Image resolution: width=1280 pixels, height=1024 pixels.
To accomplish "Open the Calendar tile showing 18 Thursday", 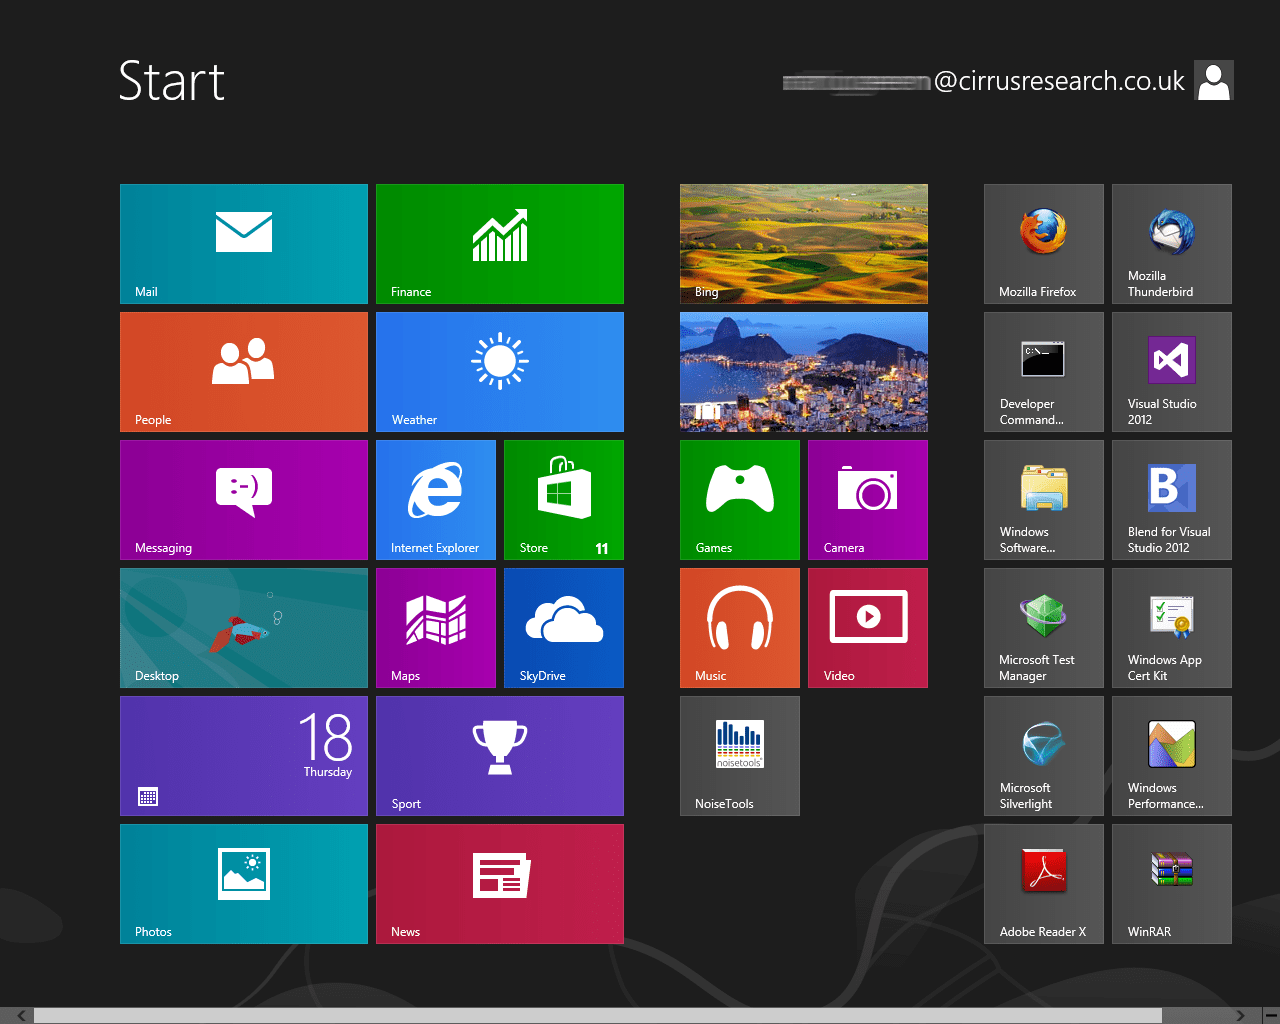I will coord(244,756).
